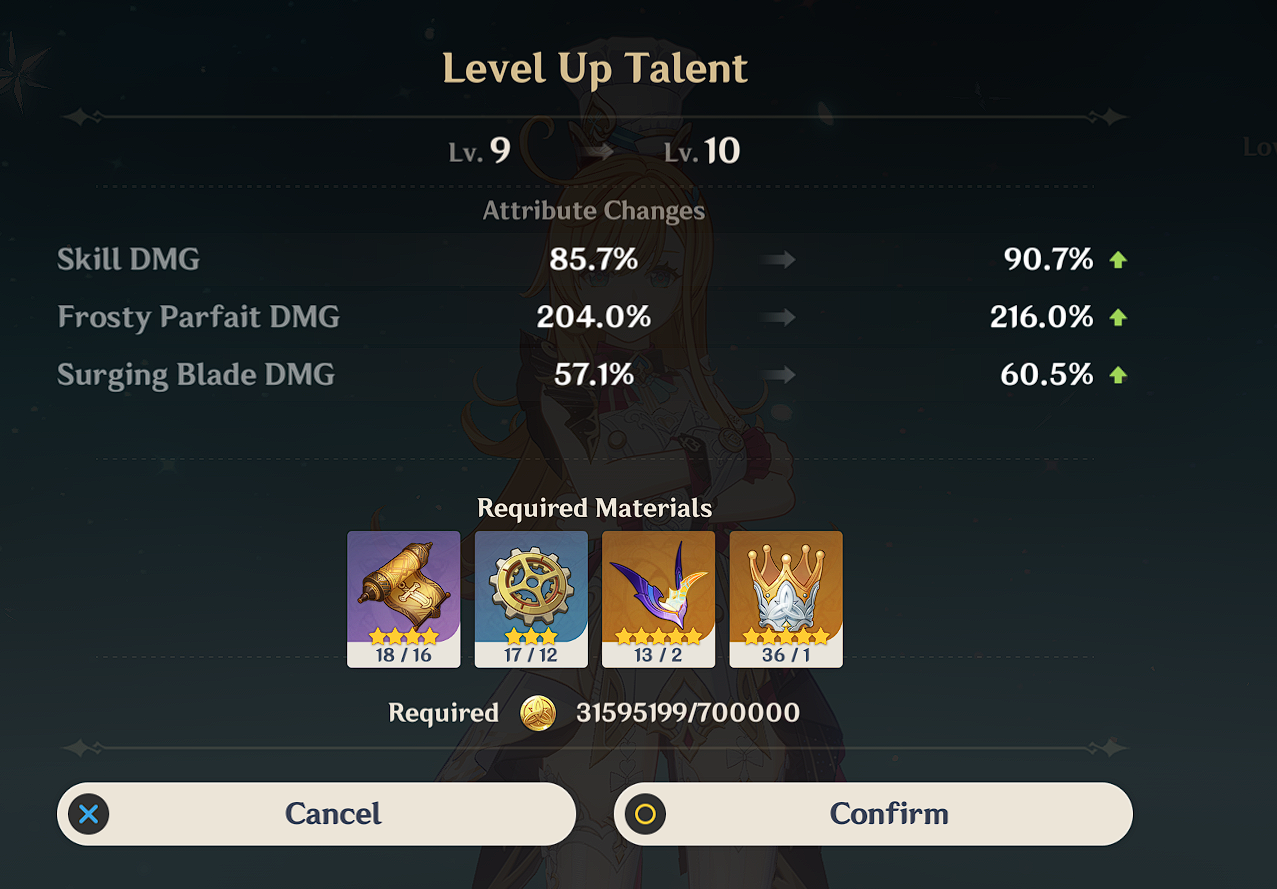
Task: Click the 36 / 1 crown count
Action: click(786, 655)
